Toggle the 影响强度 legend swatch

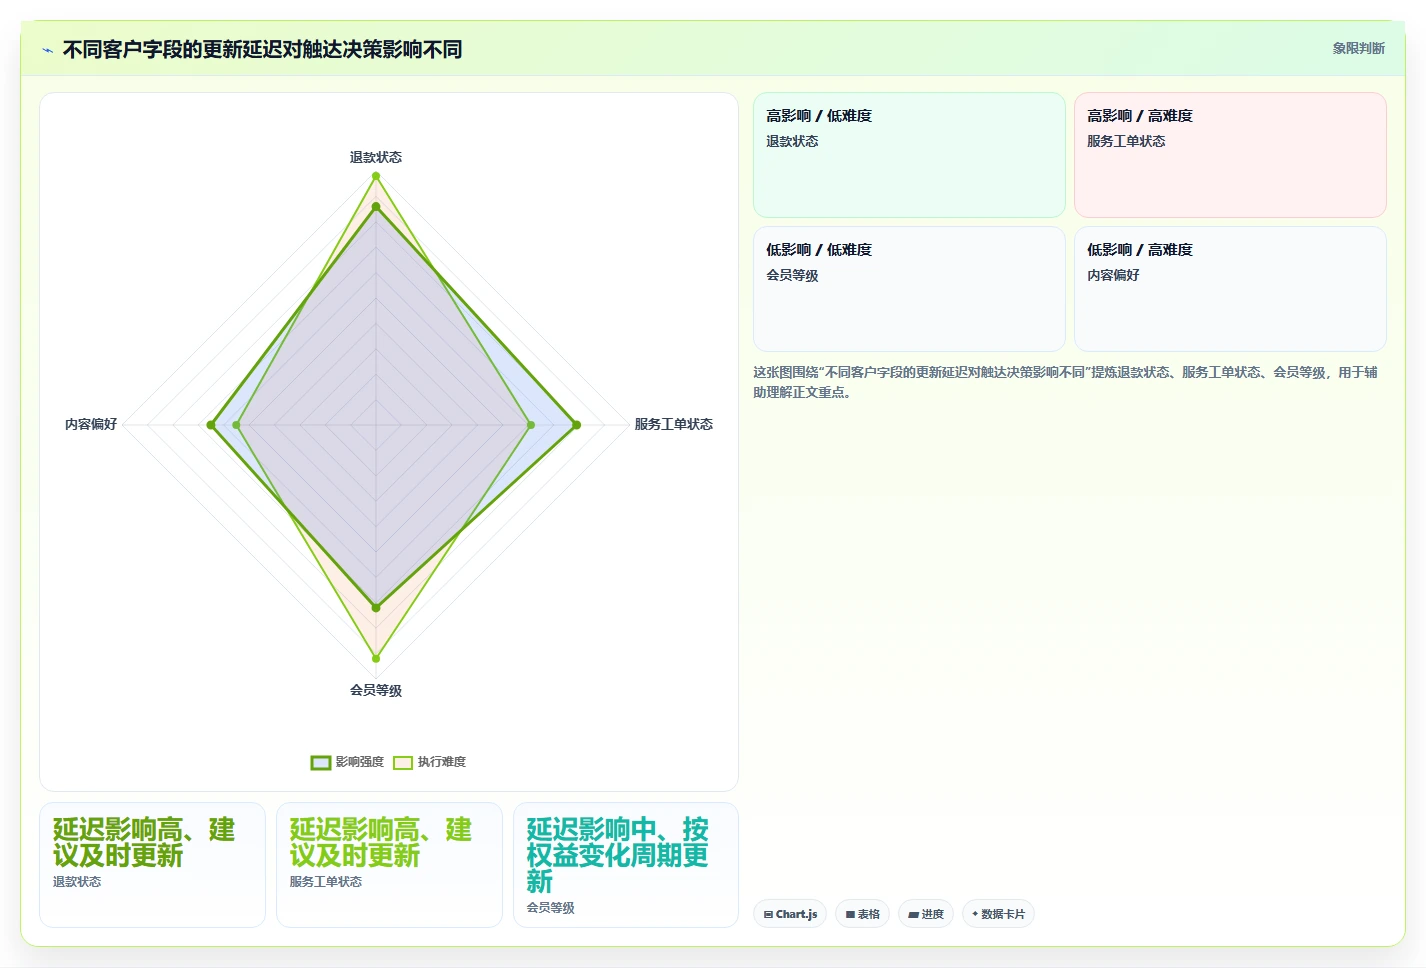(320, 763)
